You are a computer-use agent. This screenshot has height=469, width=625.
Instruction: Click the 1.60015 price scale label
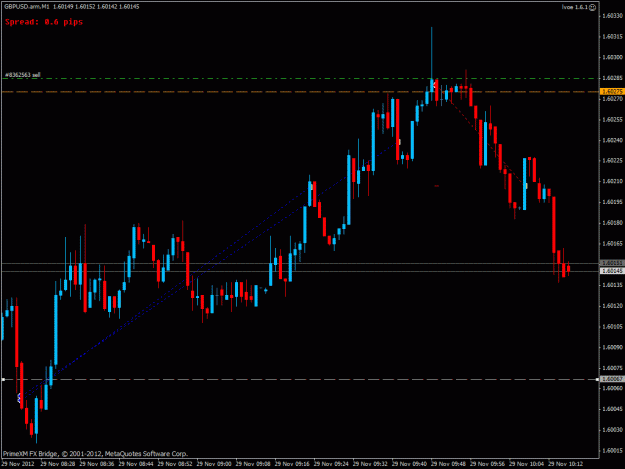coord(613,451)
